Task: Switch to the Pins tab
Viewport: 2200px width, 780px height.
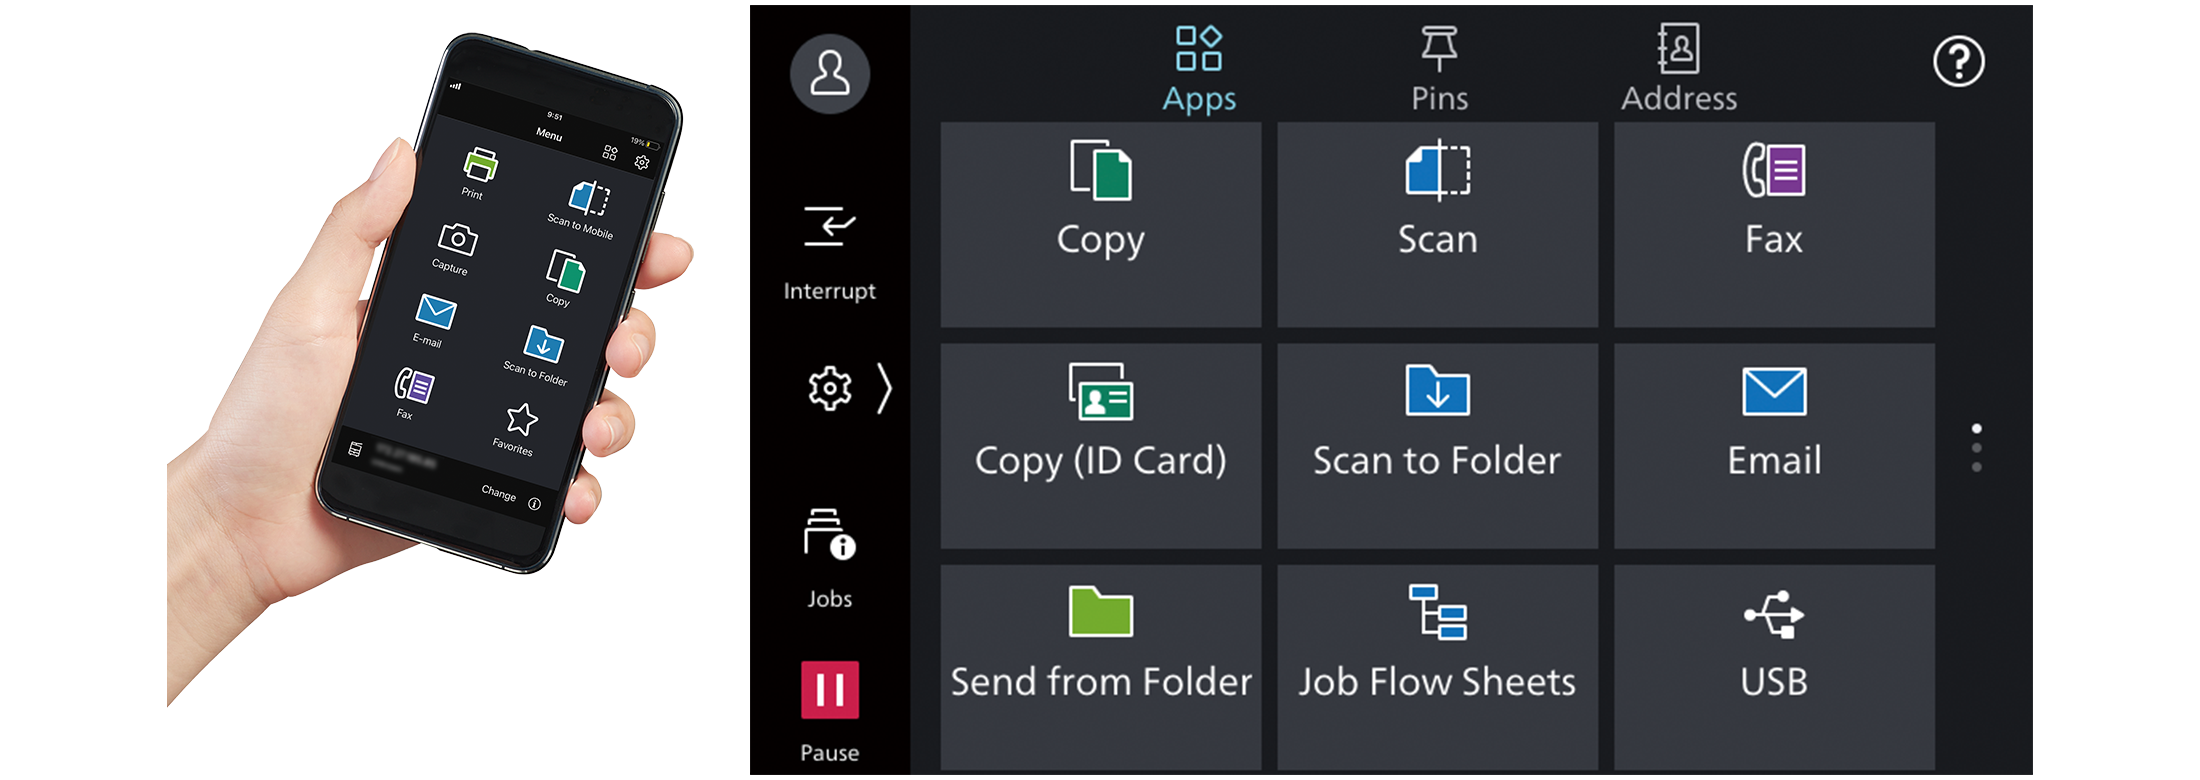Action: pyautogui.click(x=1439, y=68)
